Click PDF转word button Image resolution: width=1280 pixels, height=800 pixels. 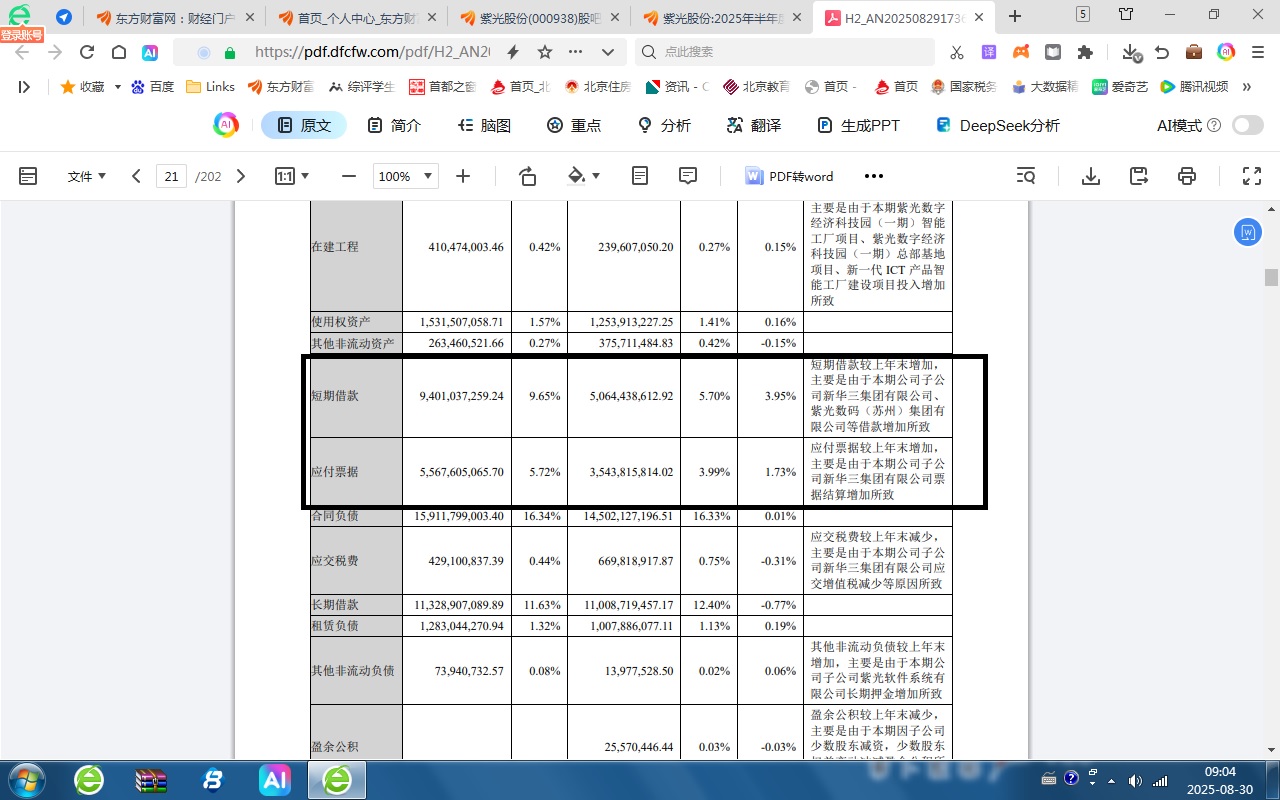789,176
